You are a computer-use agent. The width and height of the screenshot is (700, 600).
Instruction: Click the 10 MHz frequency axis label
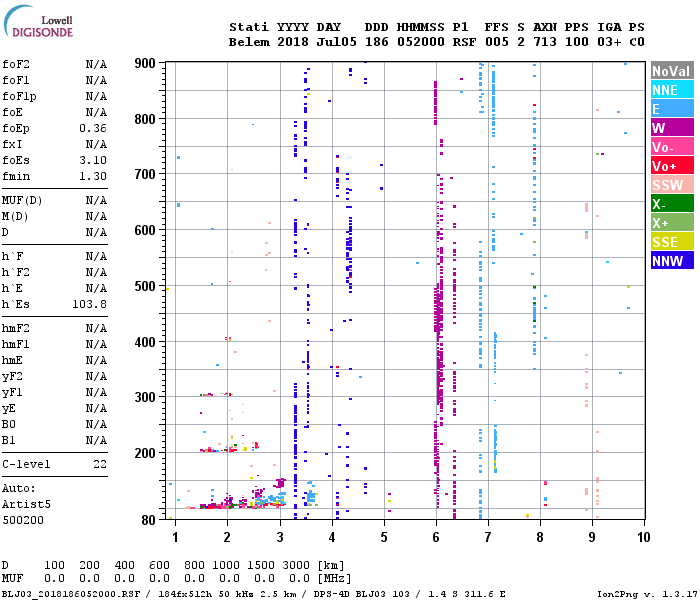(x=643, y=537)
